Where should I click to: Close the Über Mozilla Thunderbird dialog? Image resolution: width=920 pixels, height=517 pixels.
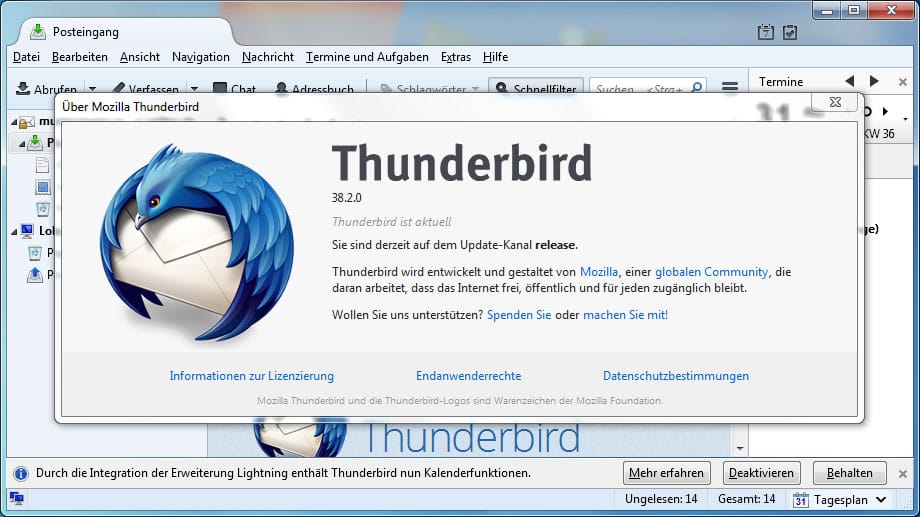click(x=836, y=102)
